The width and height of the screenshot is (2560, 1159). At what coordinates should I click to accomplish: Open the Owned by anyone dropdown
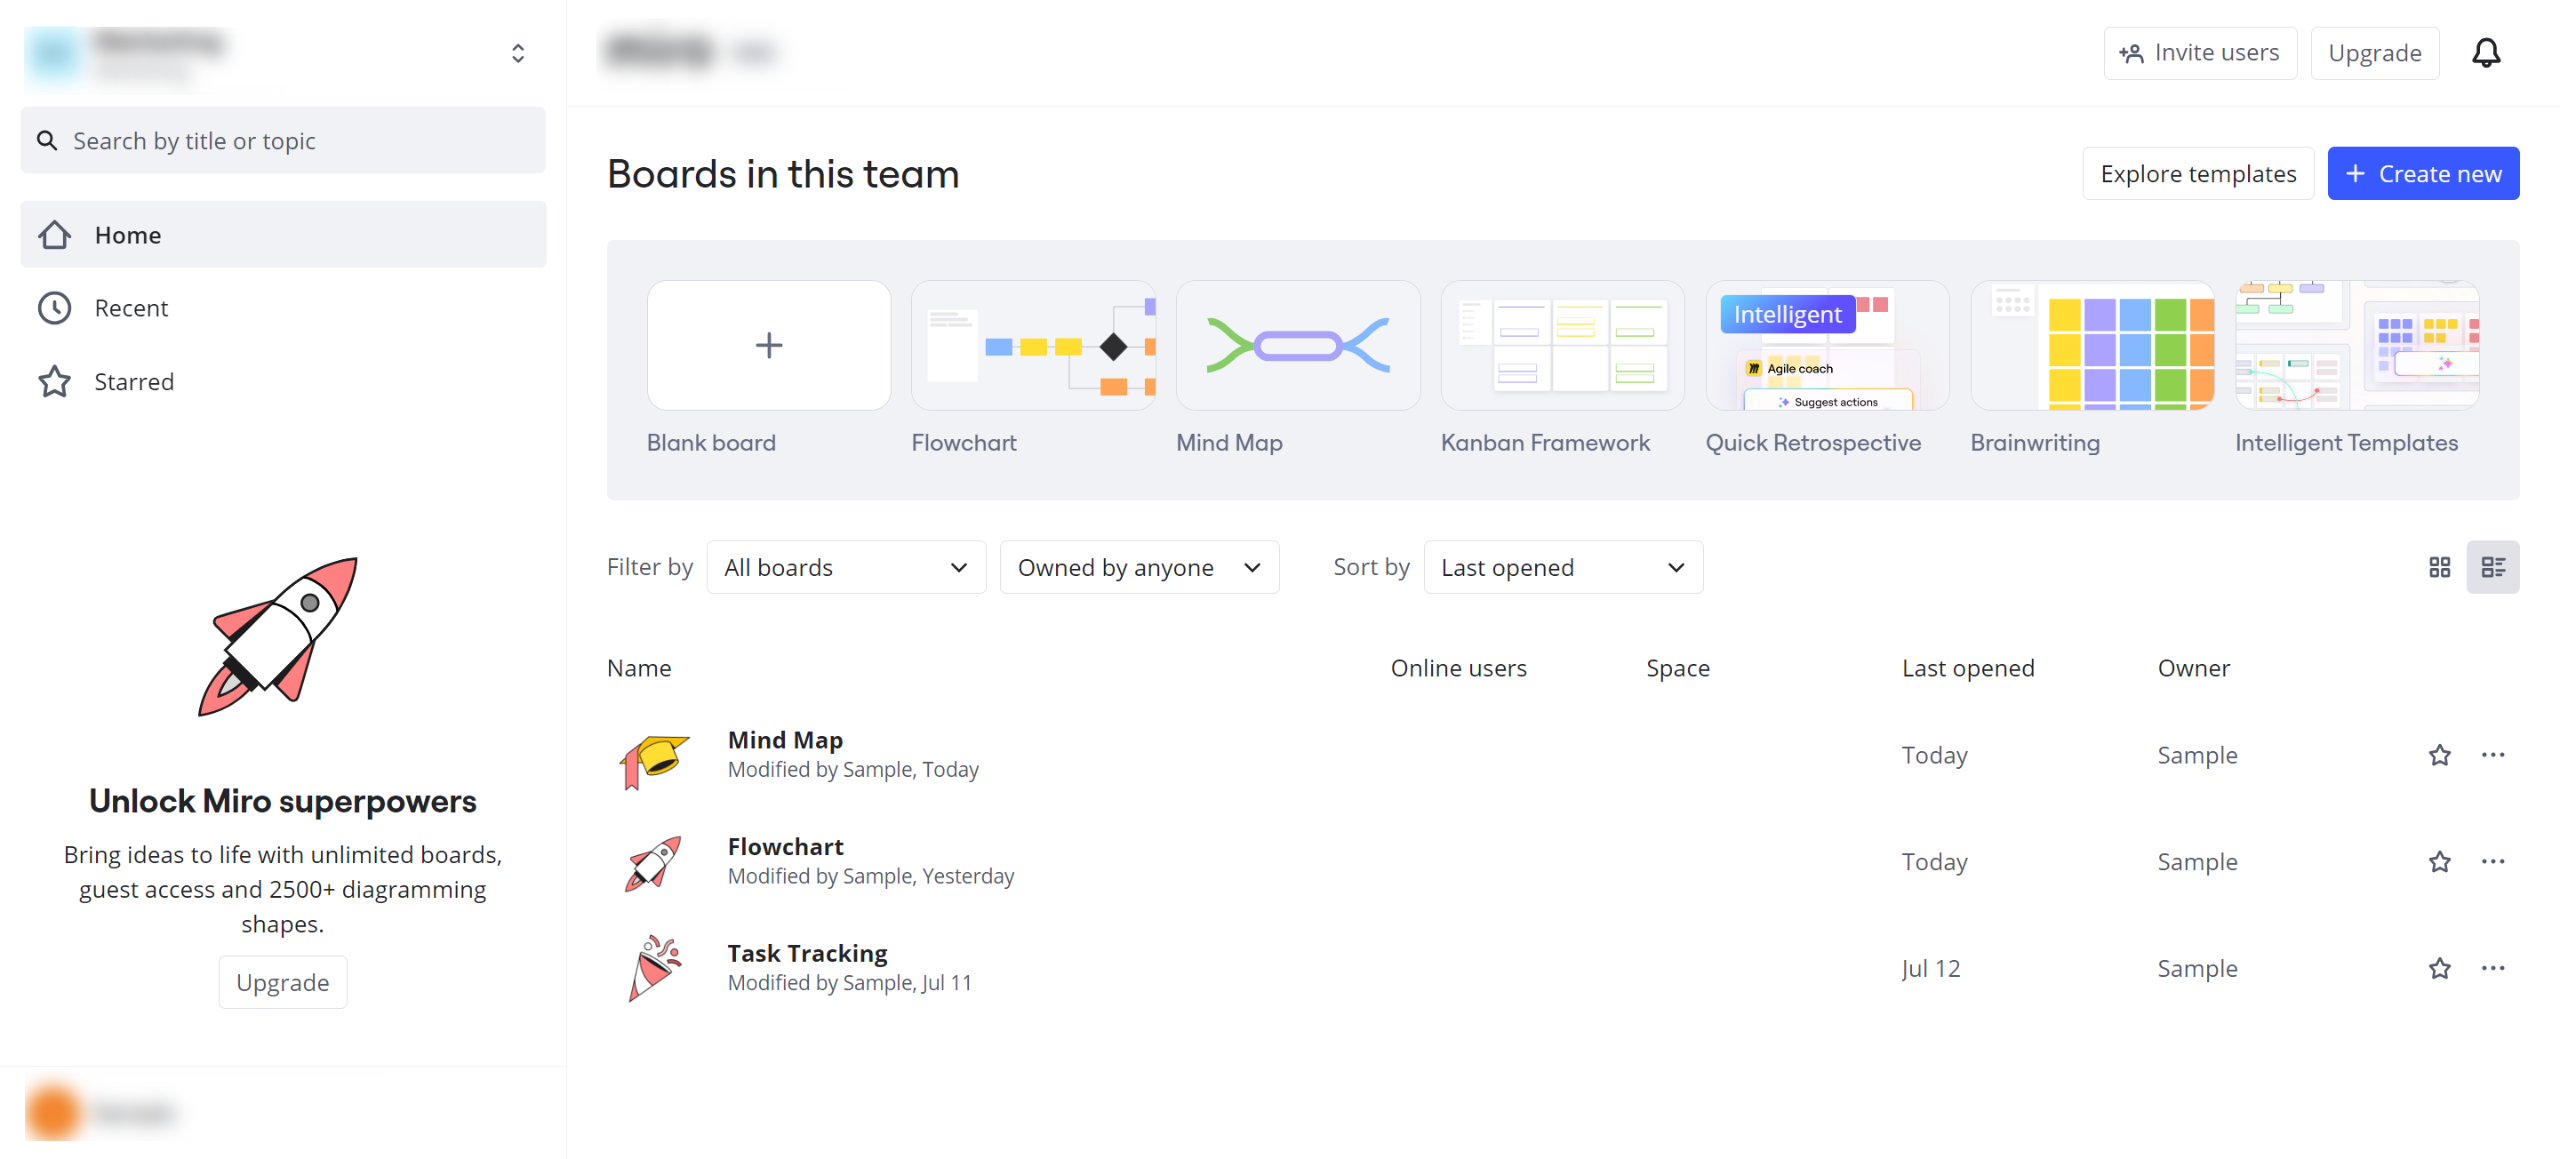(x=1139, y=567)
